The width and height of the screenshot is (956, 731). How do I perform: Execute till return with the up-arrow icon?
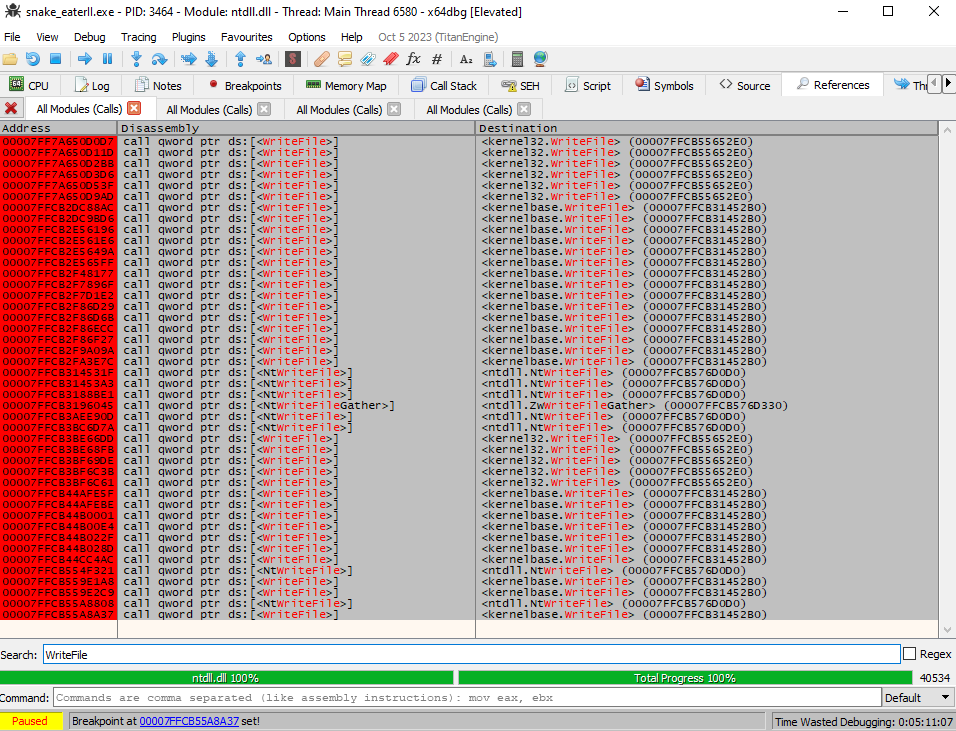(x=240, y=59)
